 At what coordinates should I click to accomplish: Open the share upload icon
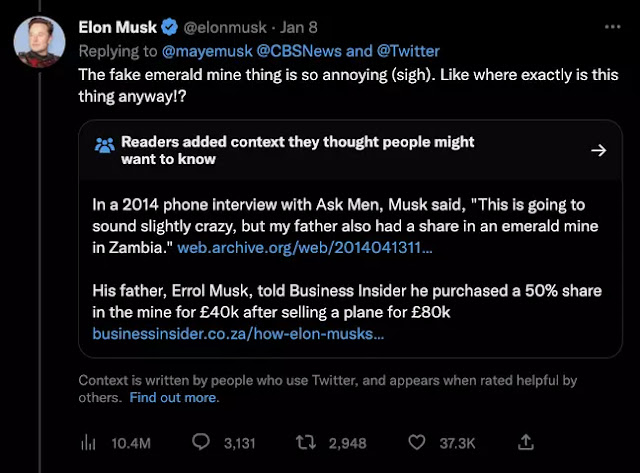click(526, 442)
